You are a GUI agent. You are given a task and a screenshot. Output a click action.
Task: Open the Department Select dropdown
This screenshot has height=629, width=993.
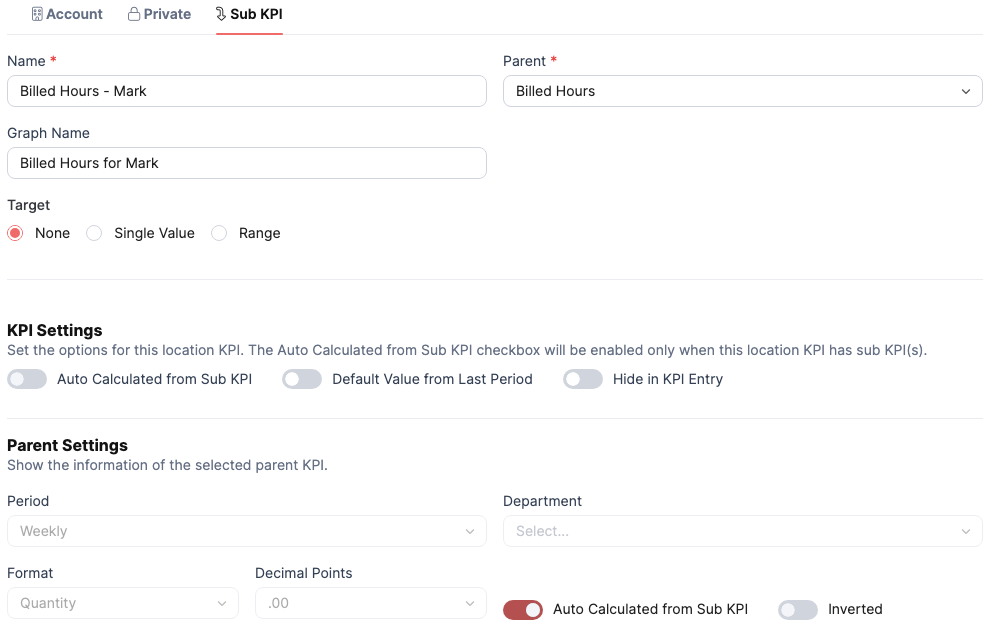click(742, 531)
